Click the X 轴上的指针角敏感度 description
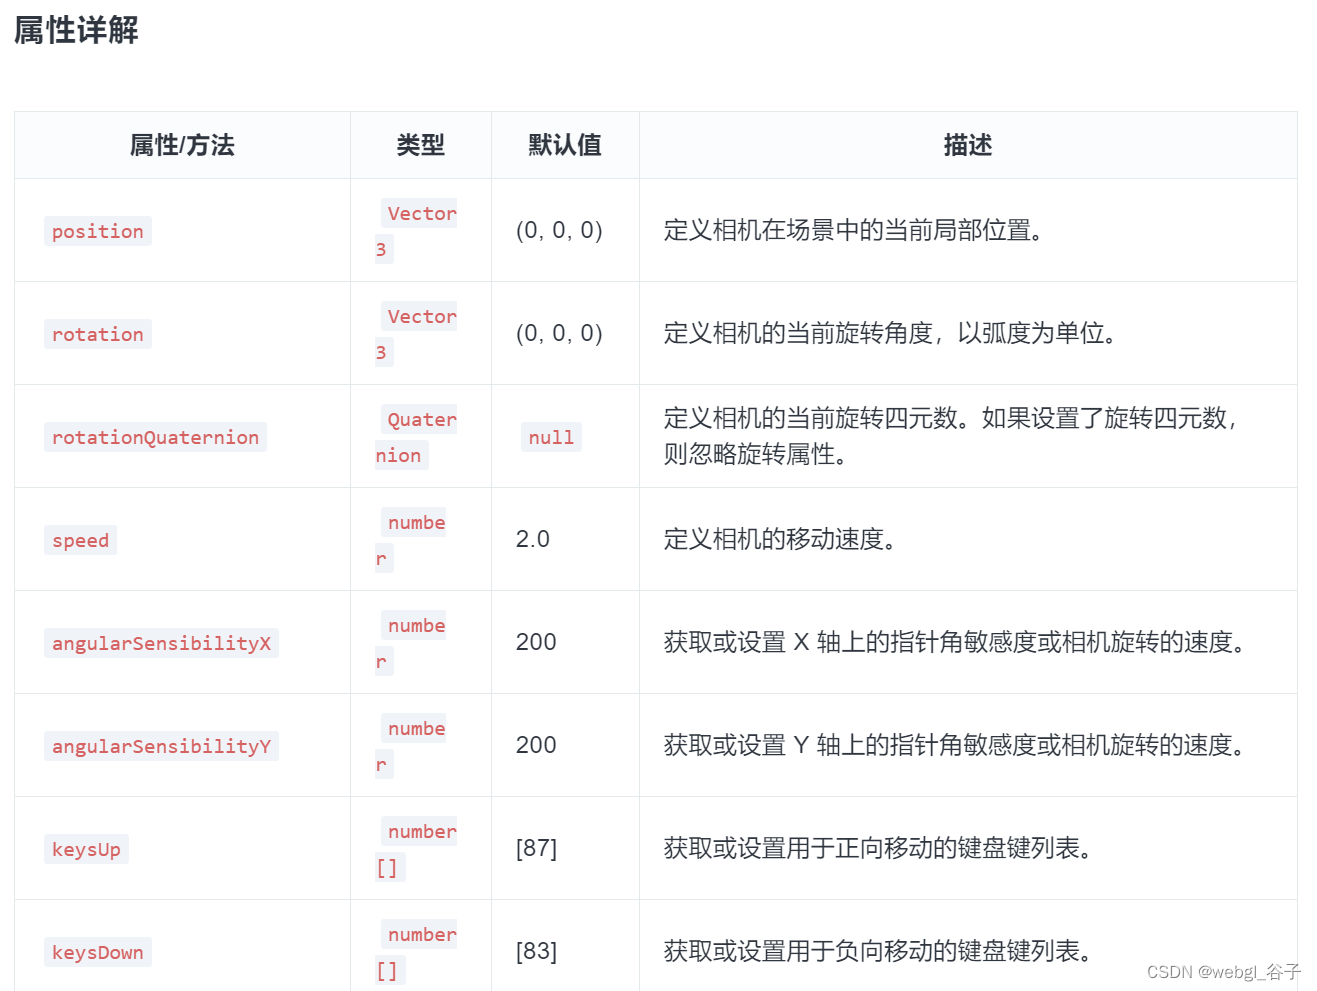This screenshot has height=991, width=1317. [x=956, y=642]
